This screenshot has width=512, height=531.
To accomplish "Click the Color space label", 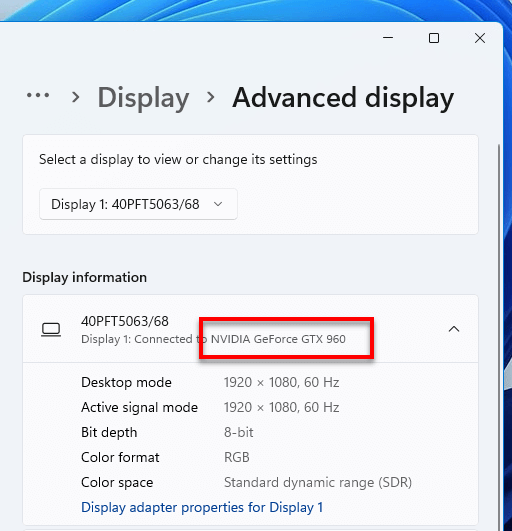I will pos(117,482).
